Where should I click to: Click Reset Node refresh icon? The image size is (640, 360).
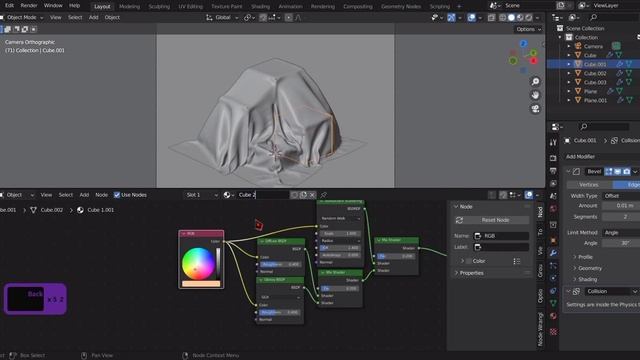[459, 220]
